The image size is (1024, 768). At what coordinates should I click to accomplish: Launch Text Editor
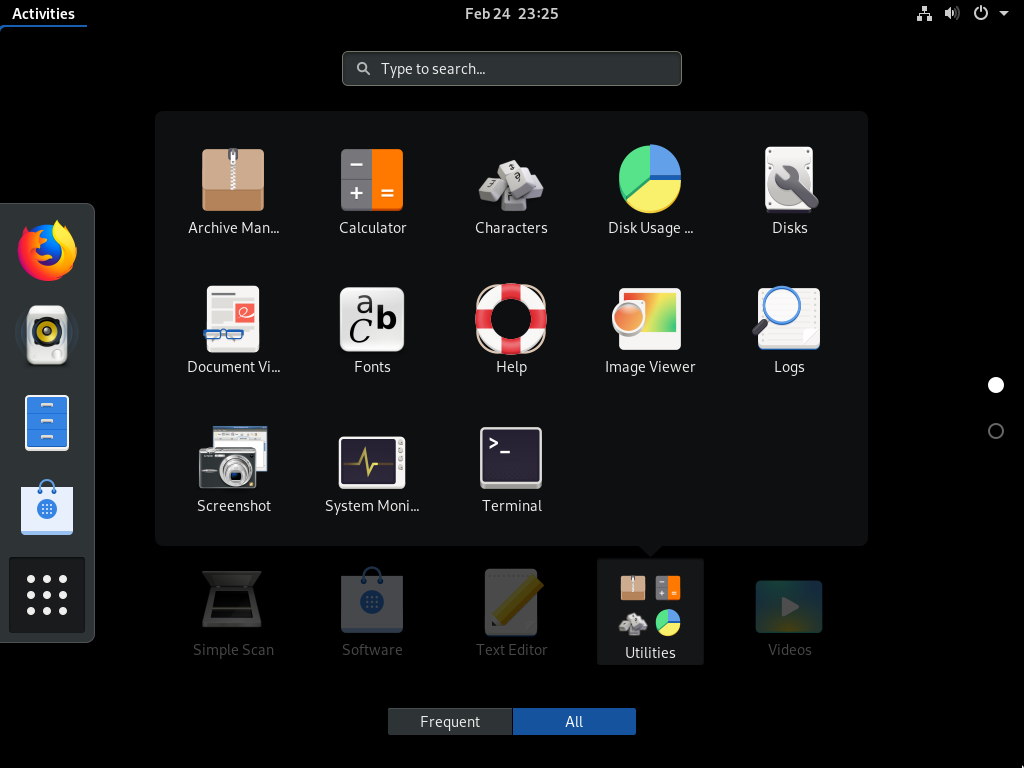(x=511, y=612)
